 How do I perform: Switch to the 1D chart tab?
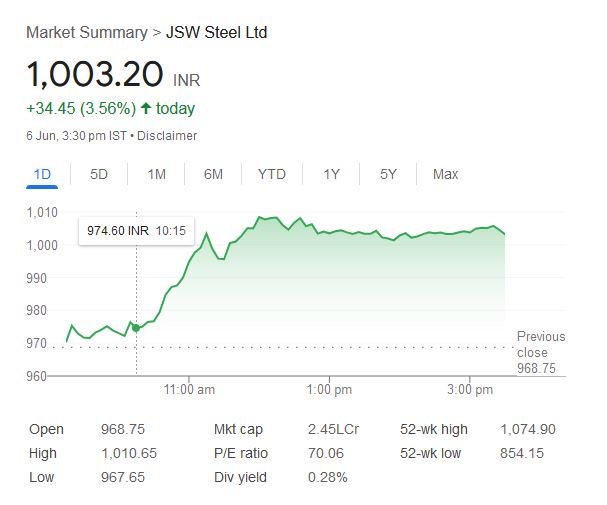[42, 174]
